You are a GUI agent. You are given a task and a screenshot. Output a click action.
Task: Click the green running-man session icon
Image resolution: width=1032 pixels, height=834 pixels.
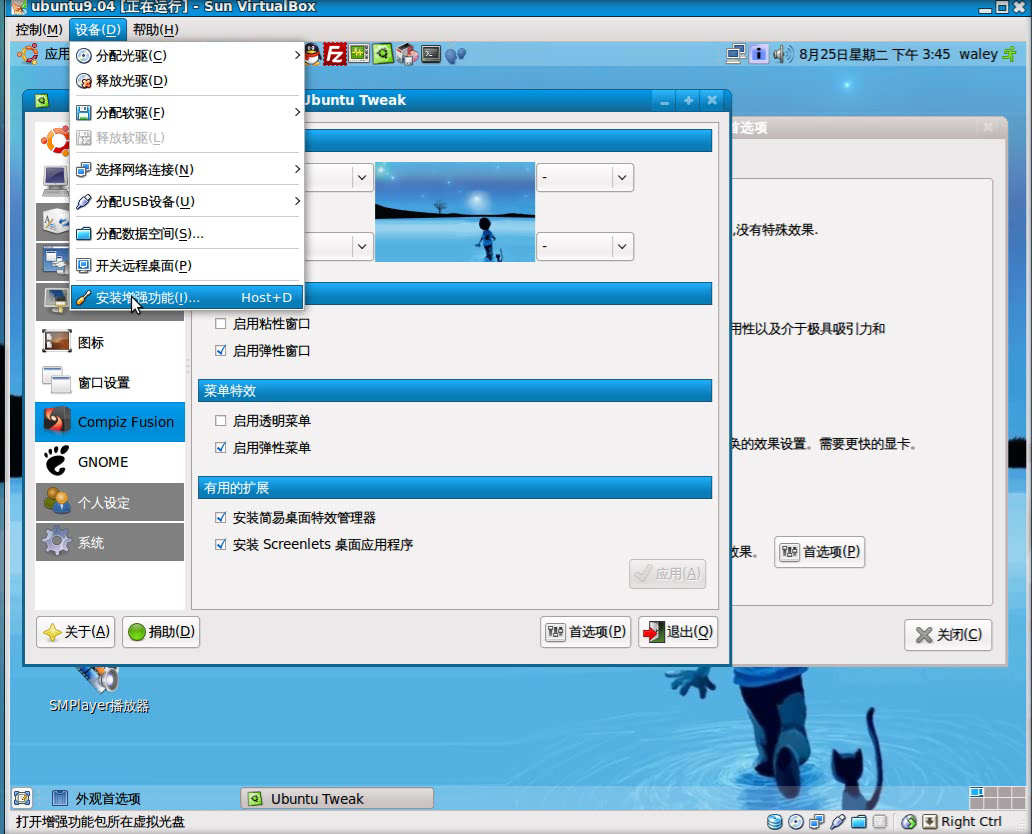pyautogui.click(x=1010, y=54)
